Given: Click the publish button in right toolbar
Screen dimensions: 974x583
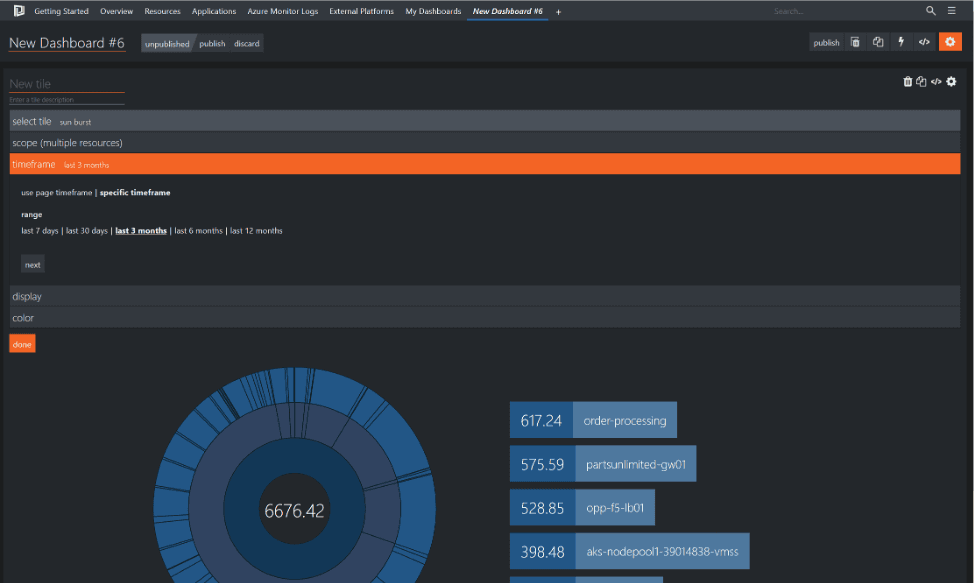Looking at the screenshot, I should [826, 42].
